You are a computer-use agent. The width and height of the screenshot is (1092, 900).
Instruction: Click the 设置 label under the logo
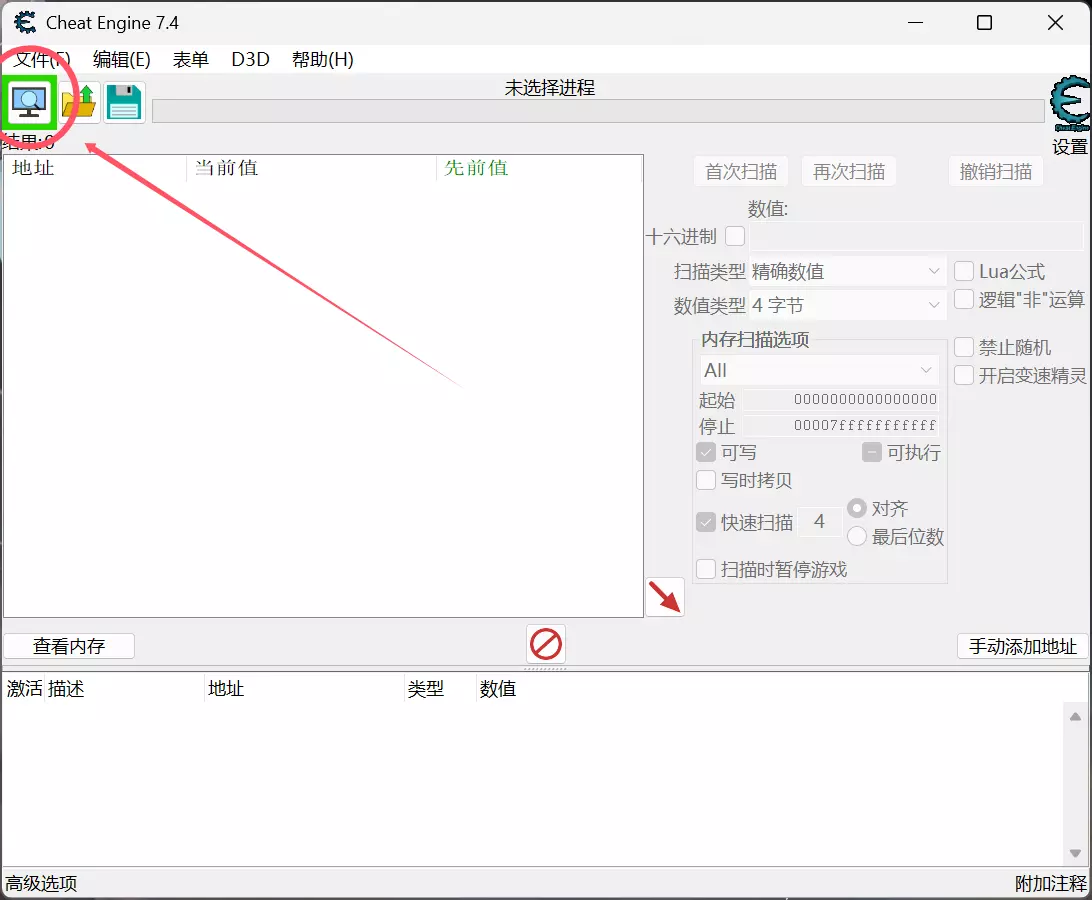tap(1070, 147)
